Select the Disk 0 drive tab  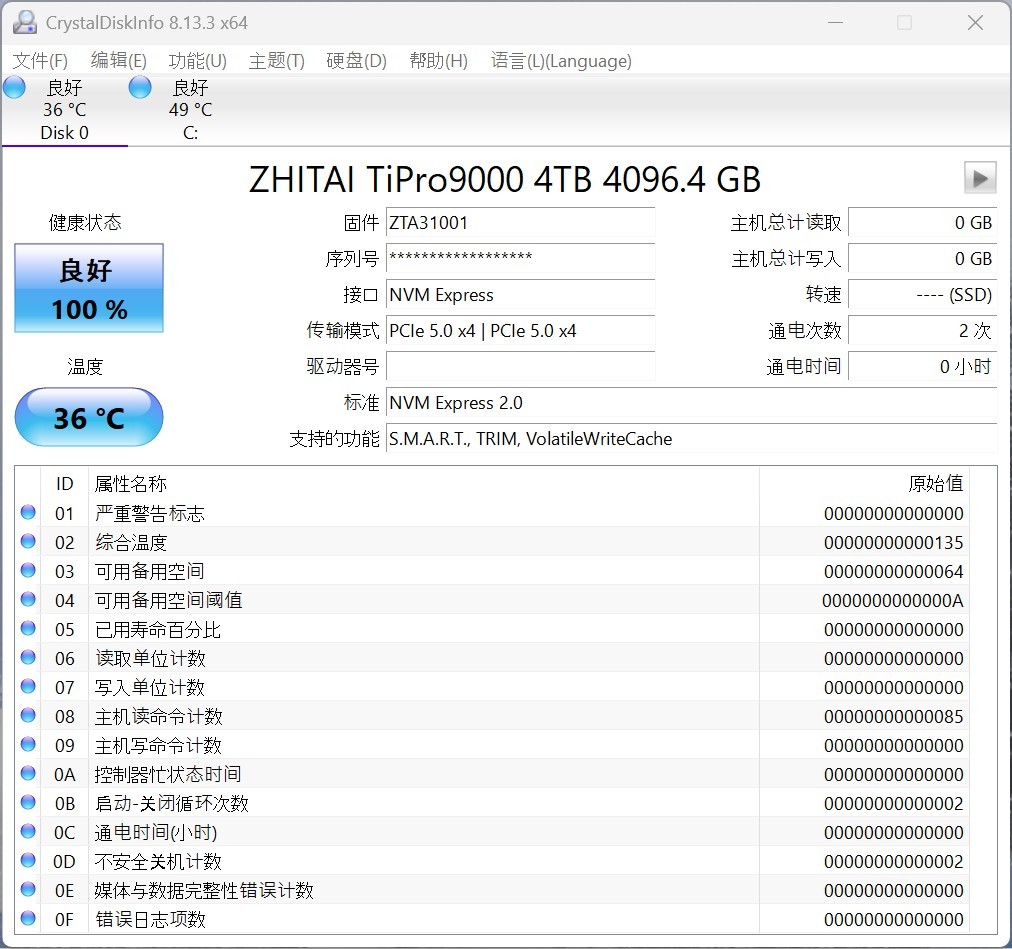pyautogui.click(x=65, y=110)
